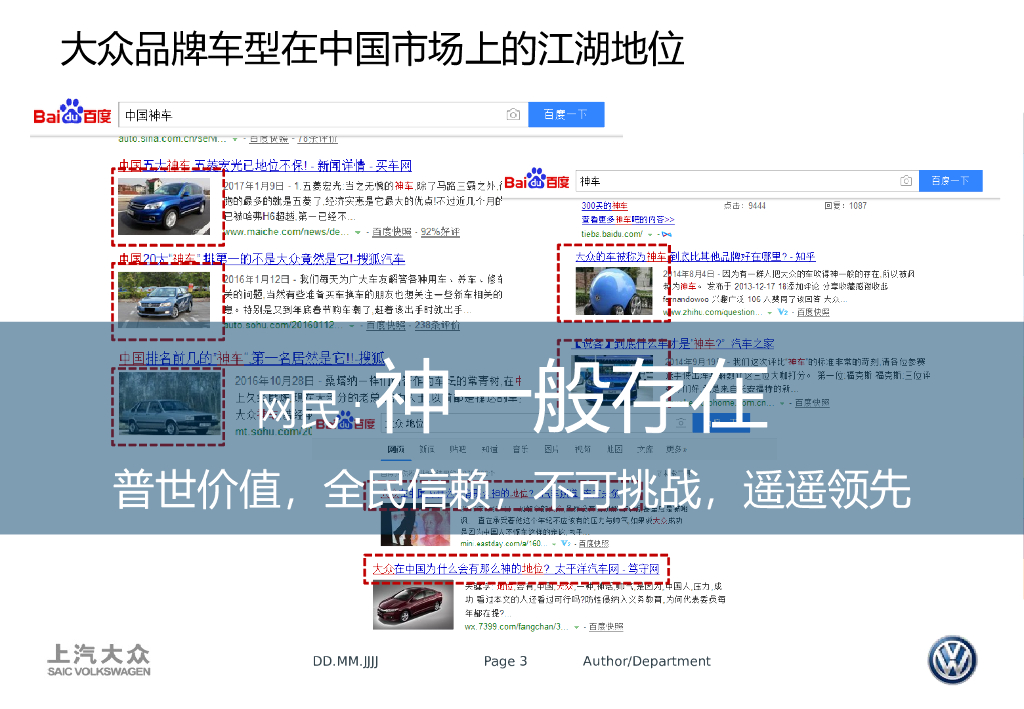The width and height of the screenshot is (1024, 709).
Task: Switch to the 音乐 tab
Action: (x=520, y=449)
